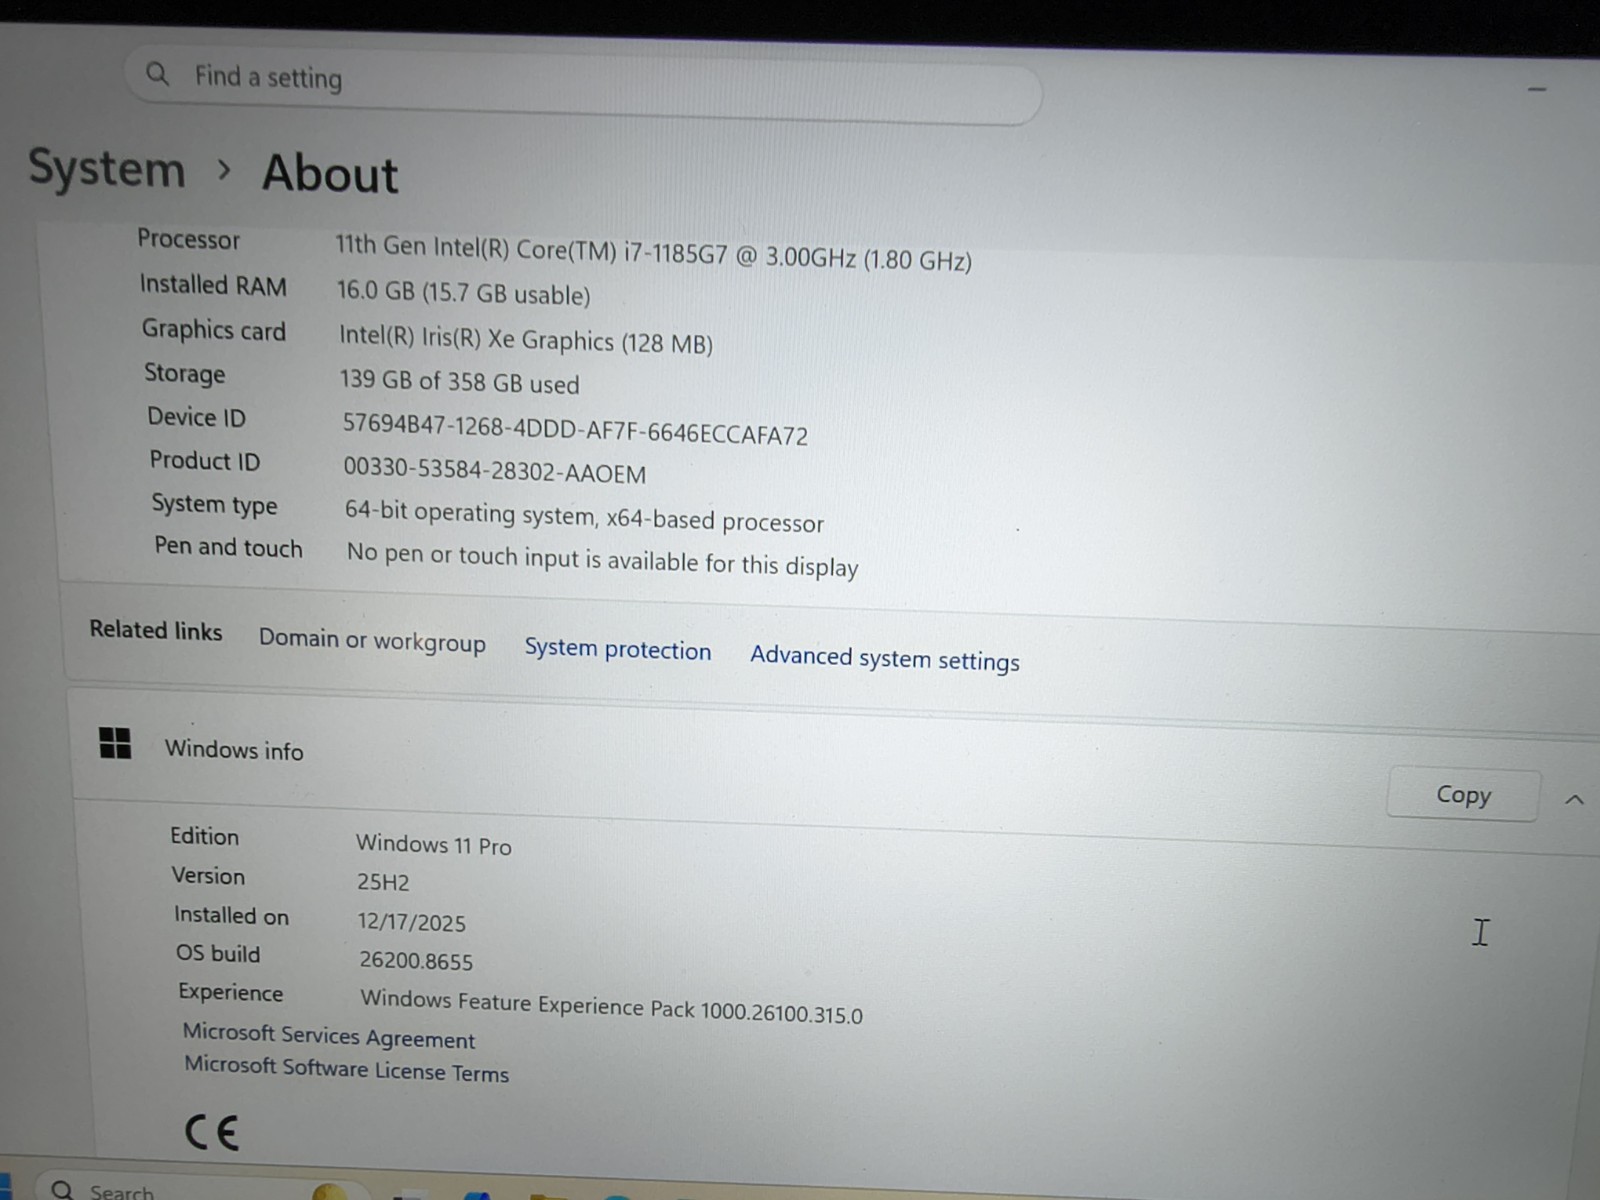Open System protection link
This screenshot has height=1200, width=1600.
(618, 649)
